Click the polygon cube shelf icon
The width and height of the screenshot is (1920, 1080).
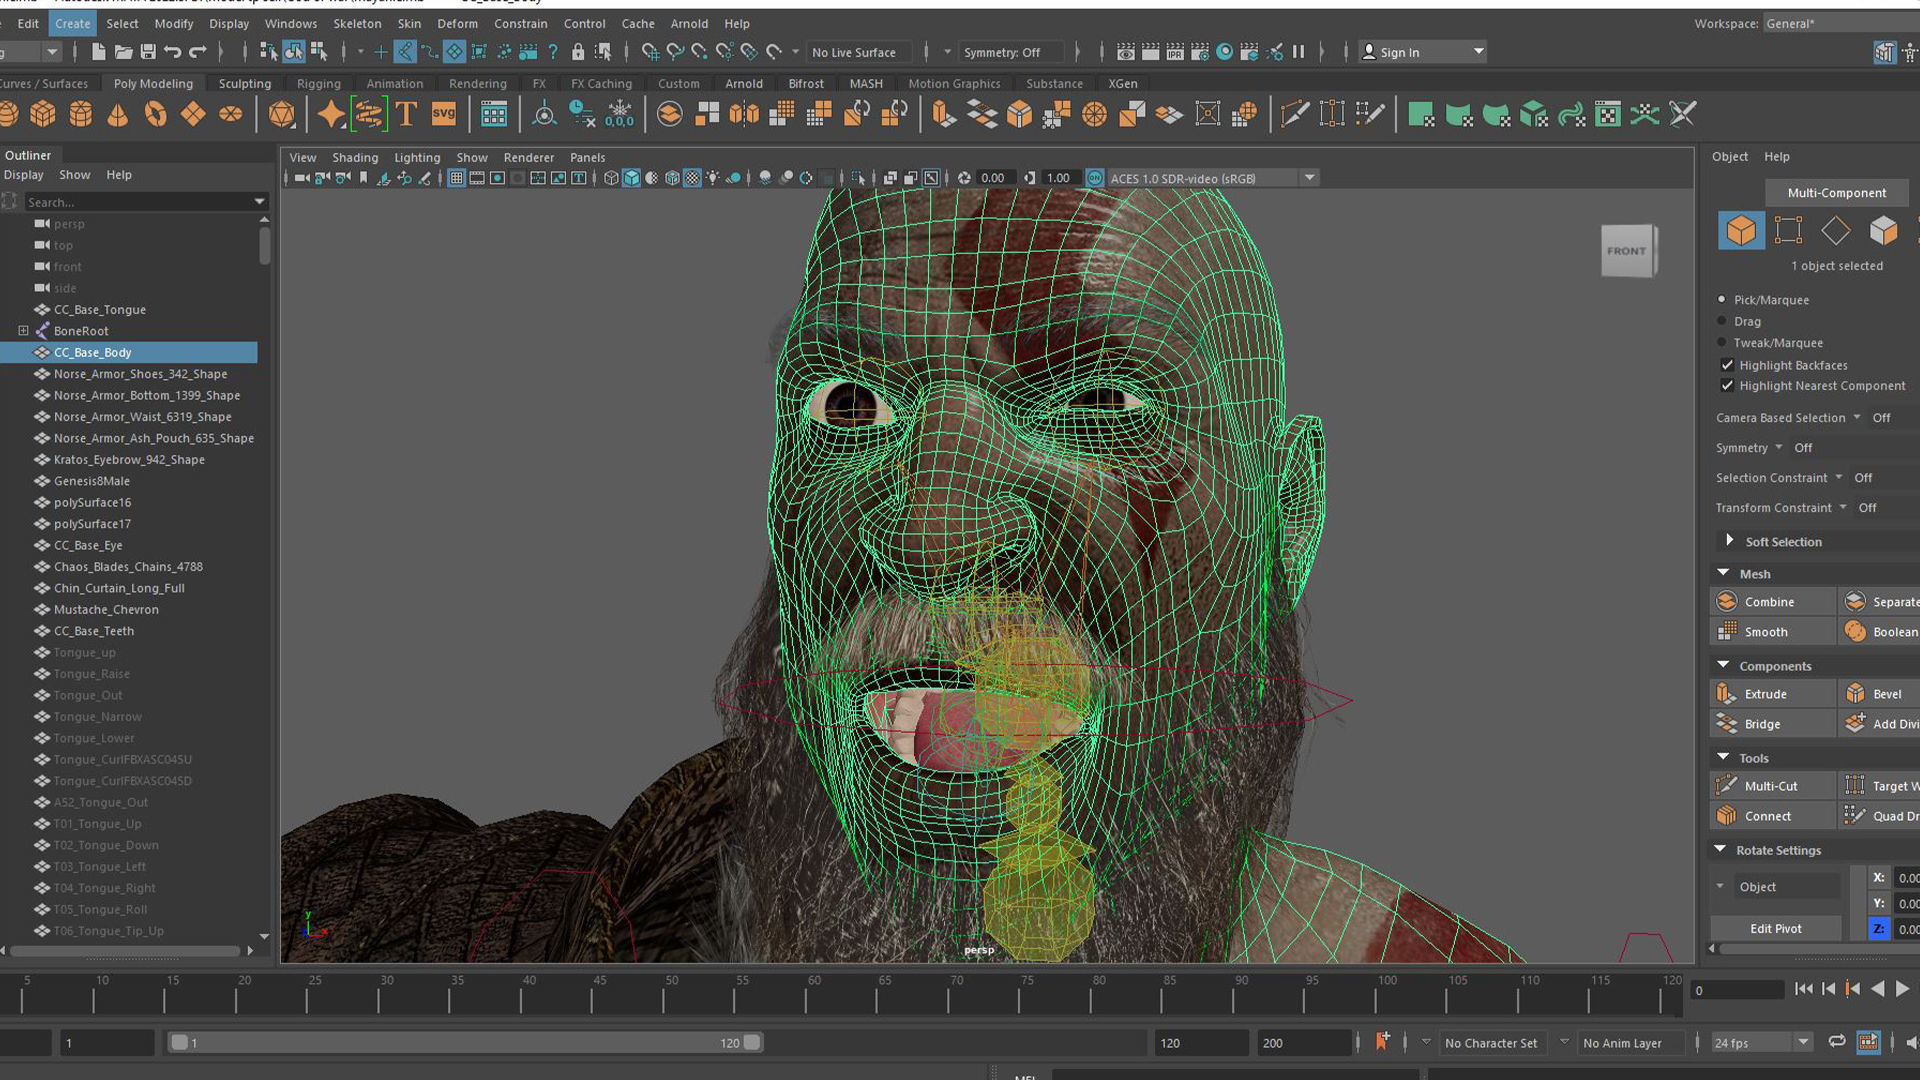tap(43, 114)
